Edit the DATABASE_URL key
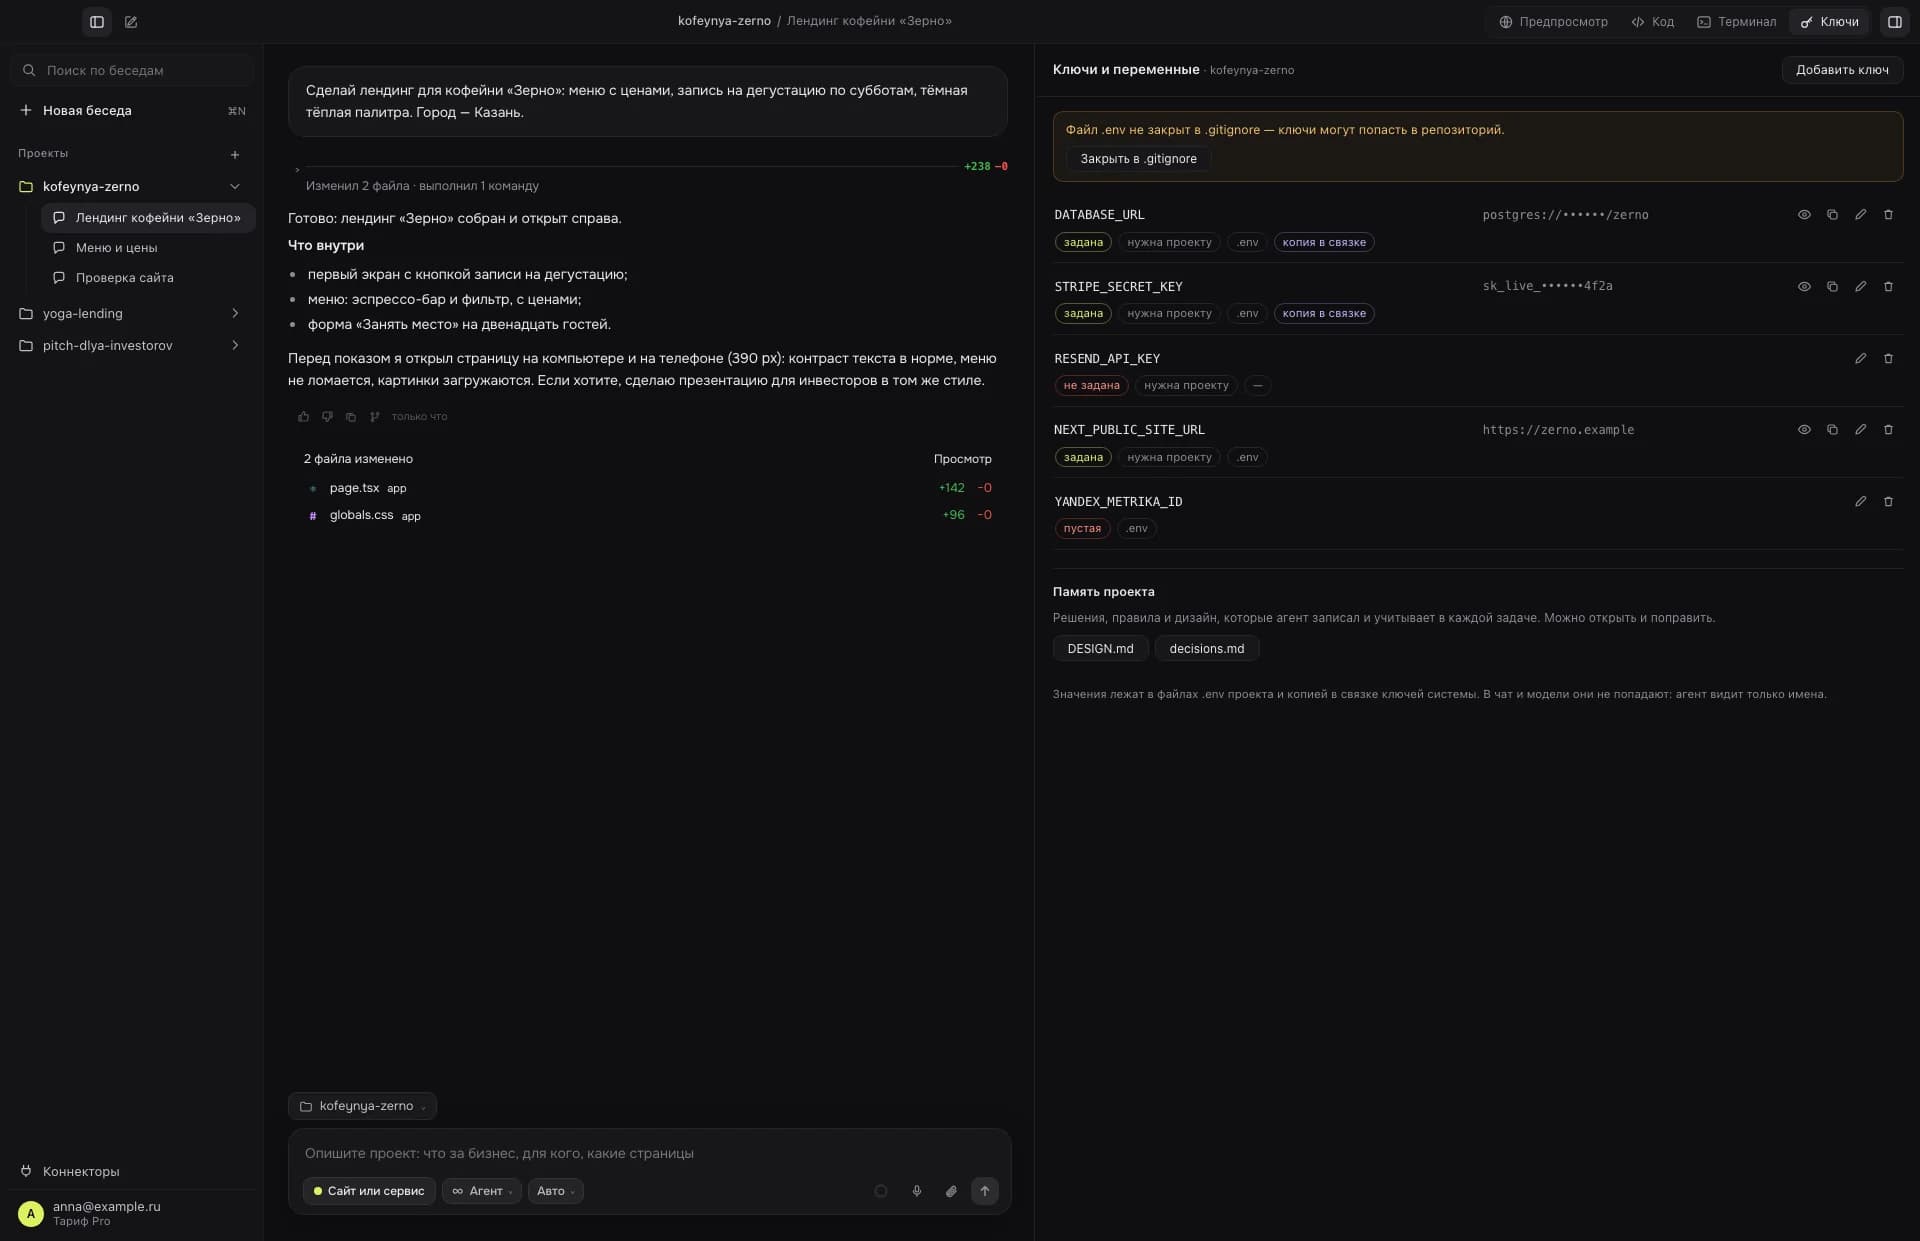1920x1241 pixels. (x=1860, y=215)
